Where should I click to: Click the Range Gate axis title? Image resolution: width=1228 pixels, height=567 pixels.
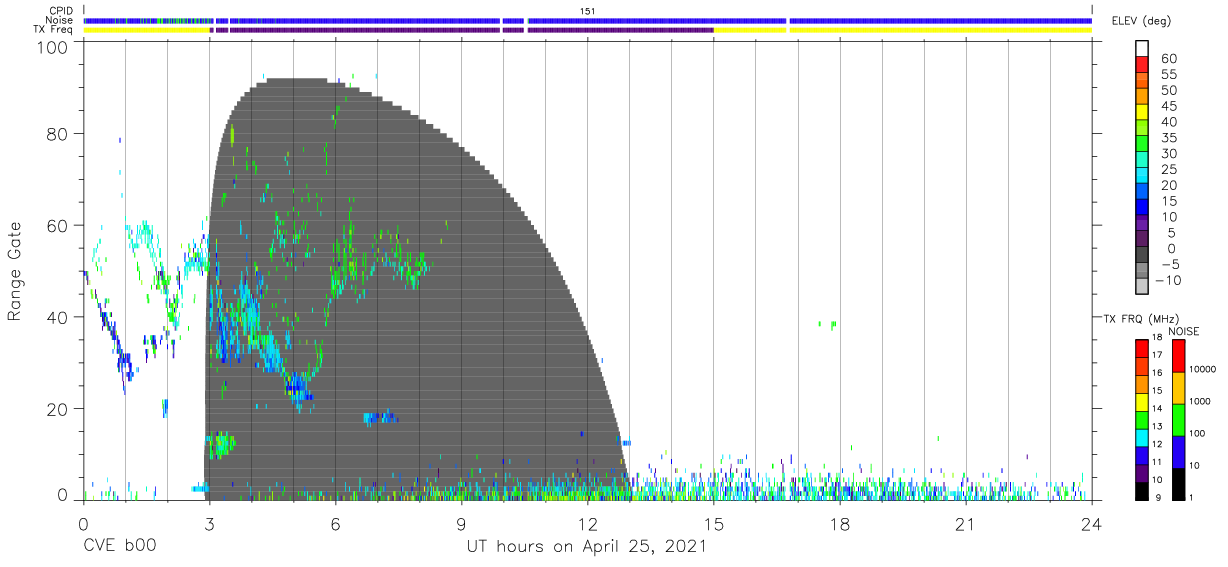click(x=15, y=270)
